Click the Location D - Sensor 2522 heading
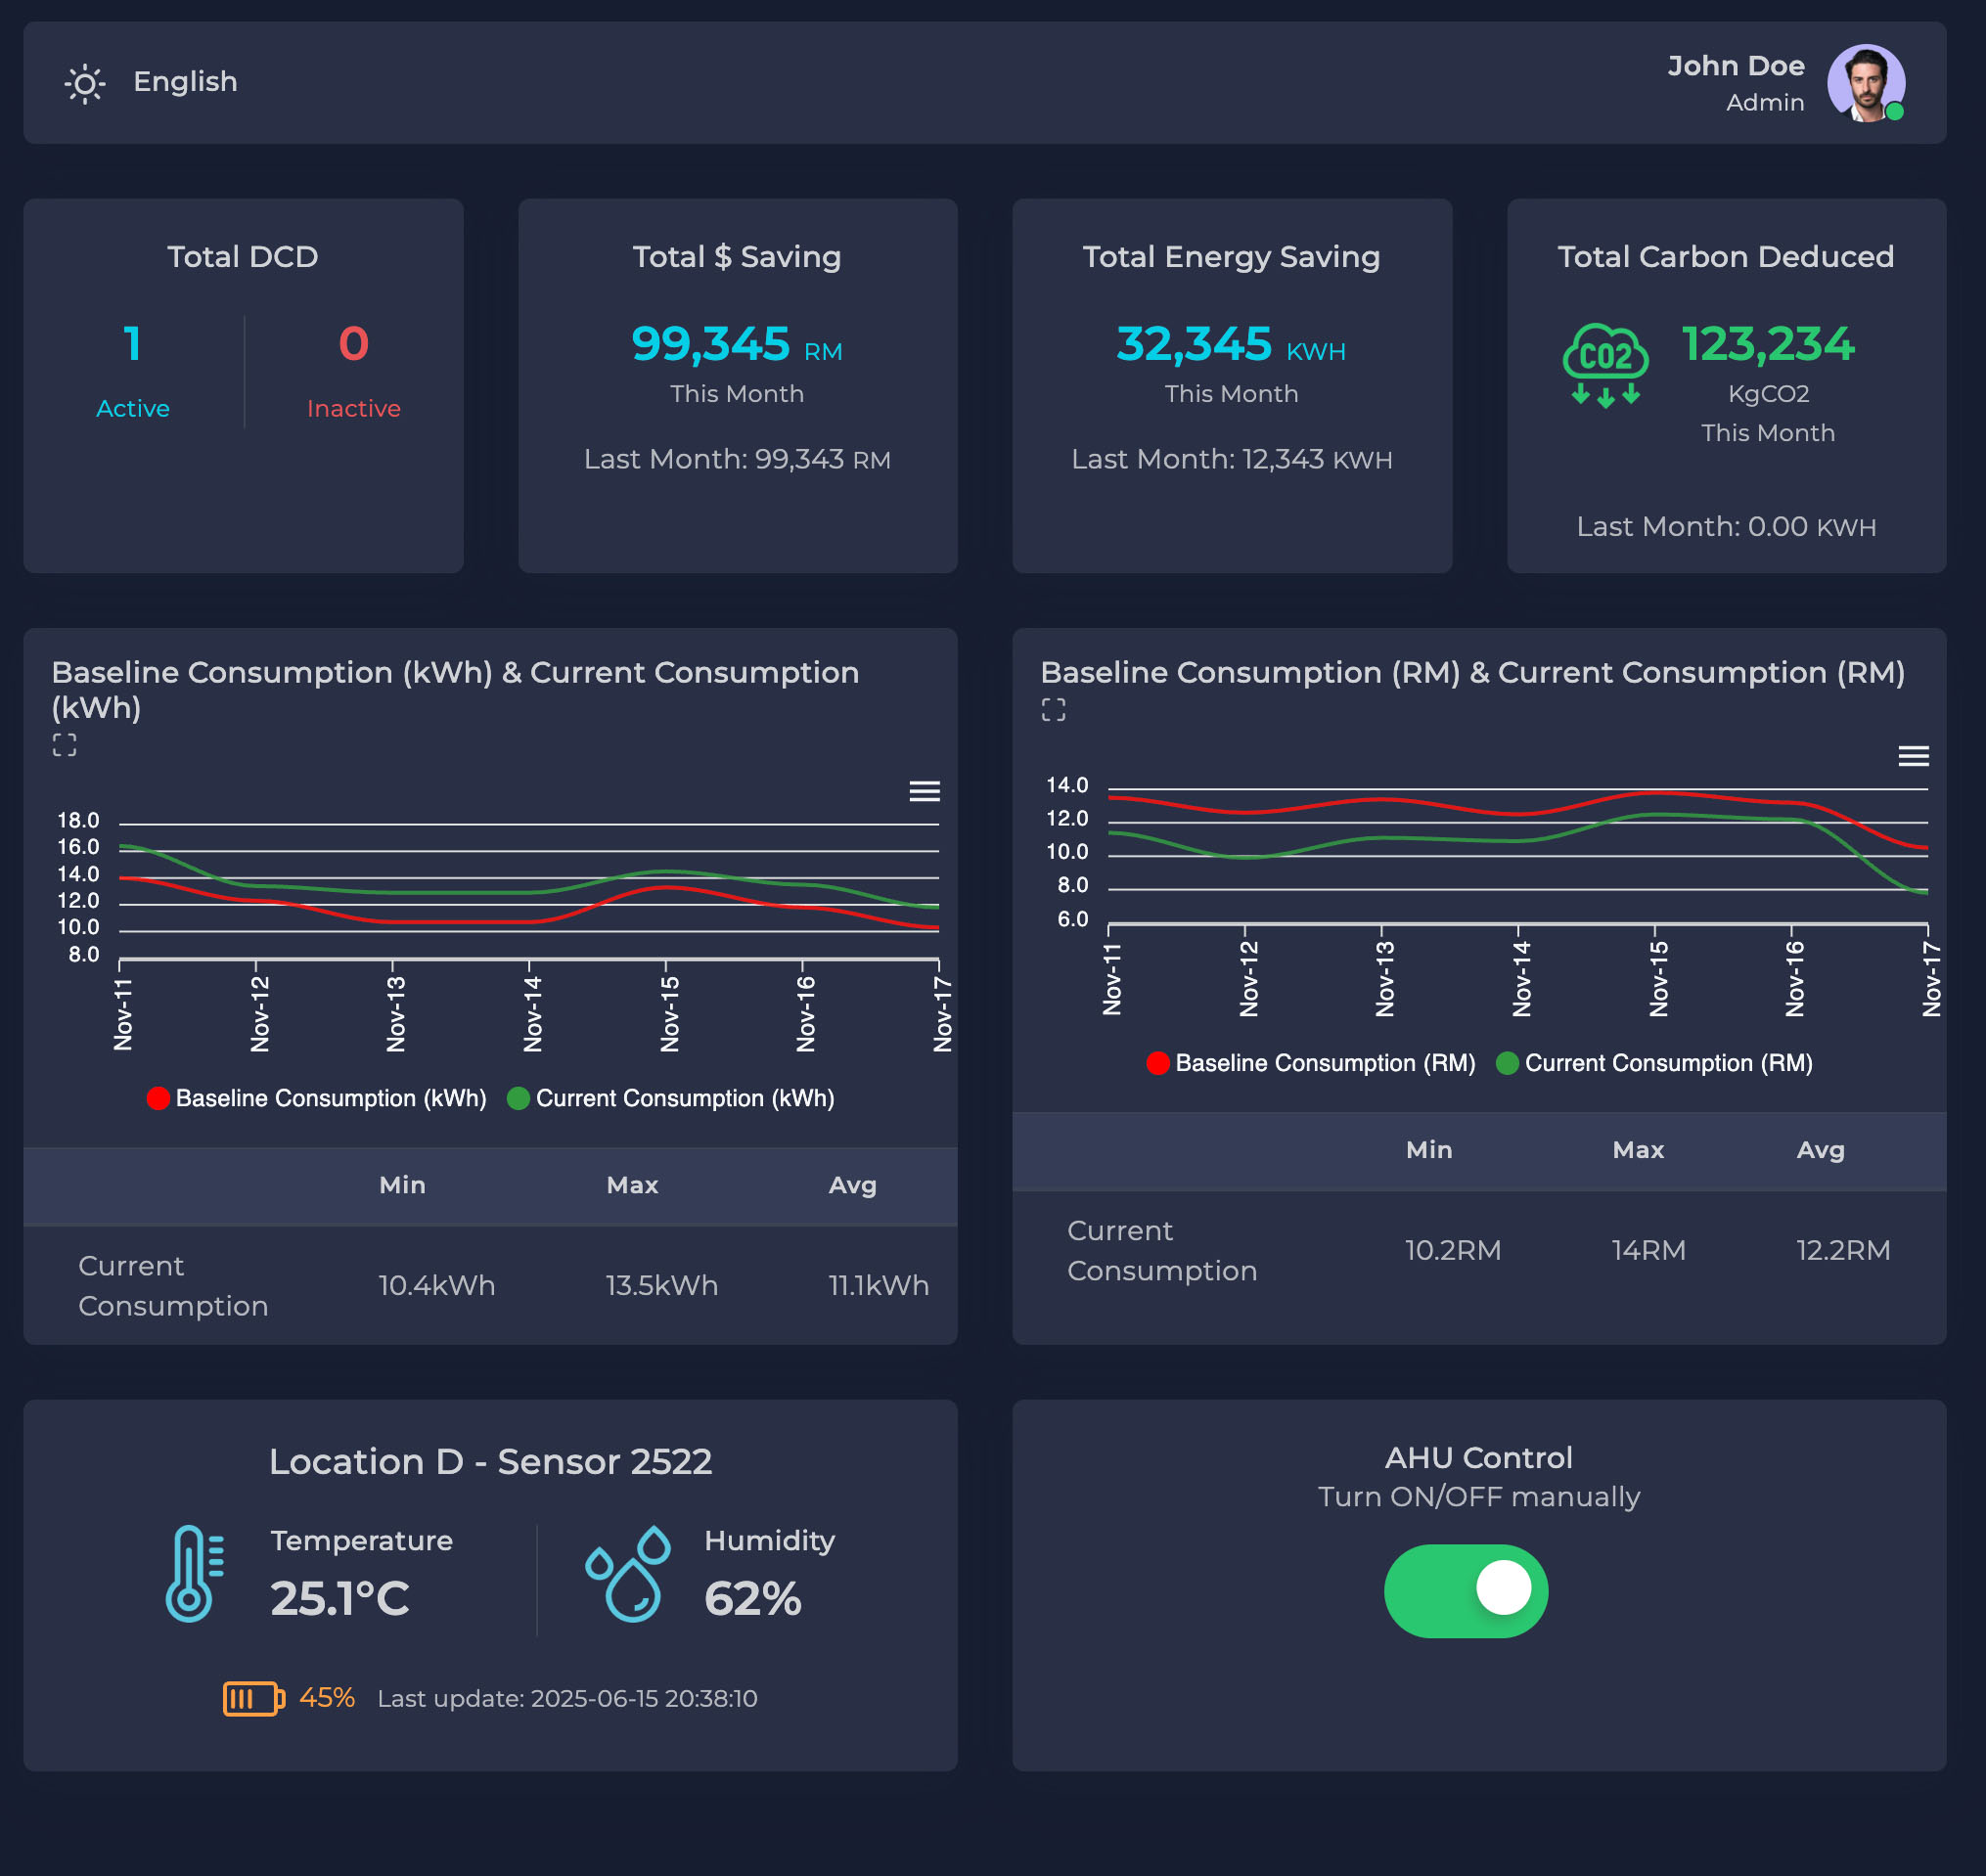Screen dimensions: 1986x1876 tap(490, 1462)
